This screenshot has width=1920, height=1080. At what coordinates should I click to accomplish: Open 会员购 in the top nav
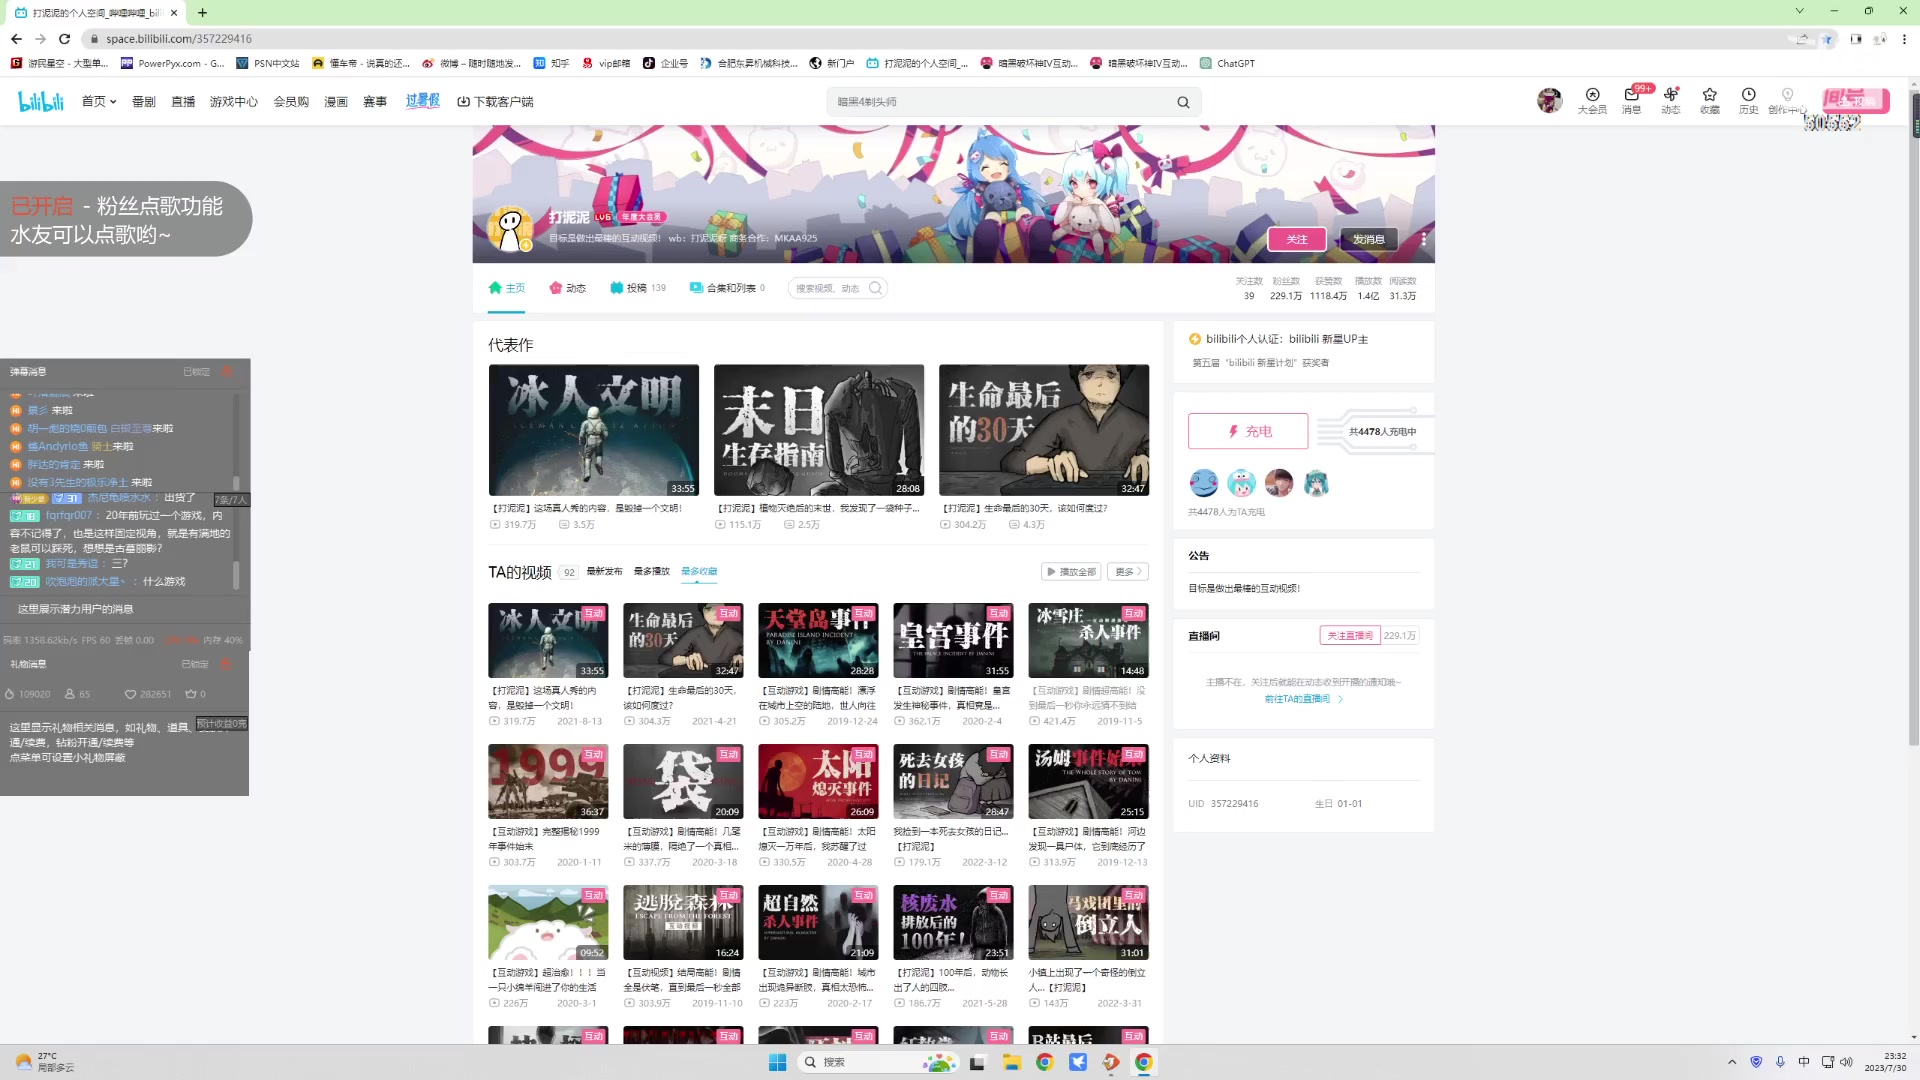click(x=291, y=101)
